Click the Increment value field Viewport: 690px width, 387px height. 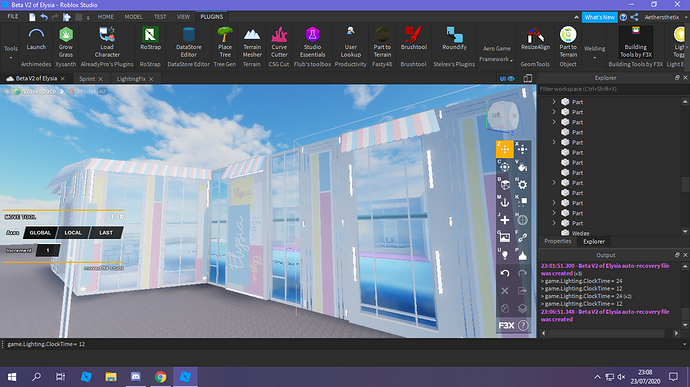click(x=48, y=251)
